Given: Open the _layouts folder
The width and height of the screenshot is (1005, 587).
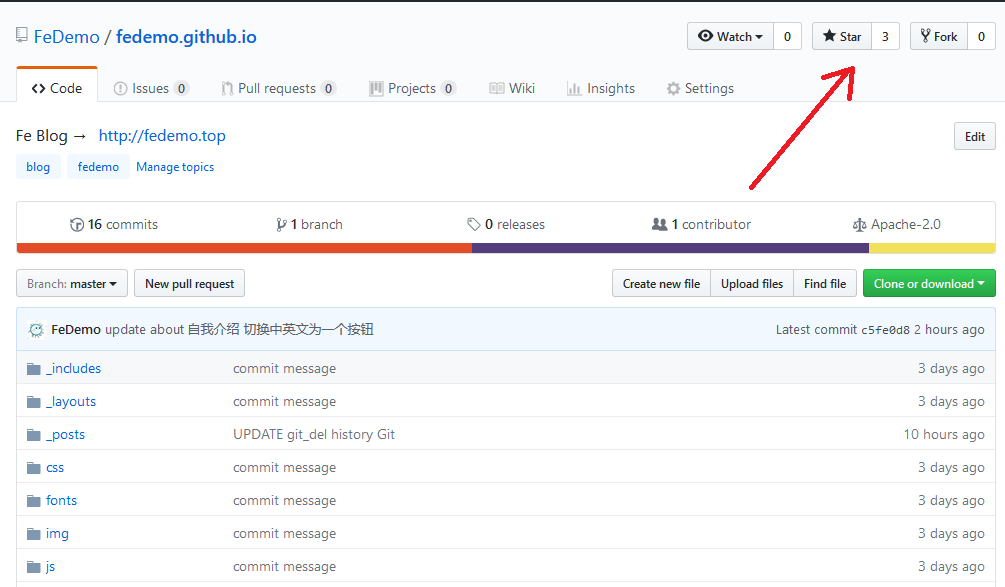Looking at the screenshot, I should tap(71, 401).
